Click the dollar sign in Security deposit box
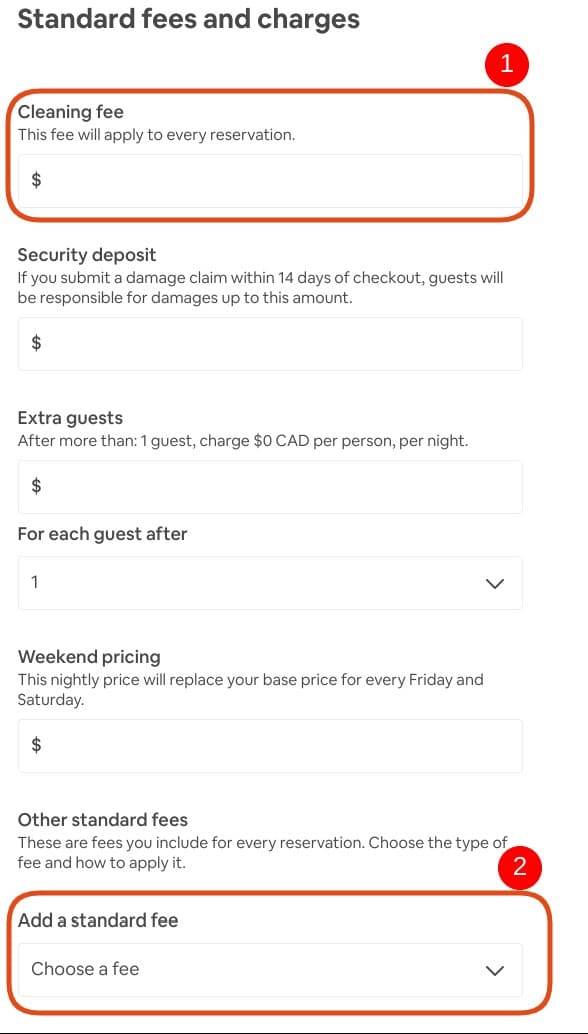 pyautogui.click(x=37, y=343)
